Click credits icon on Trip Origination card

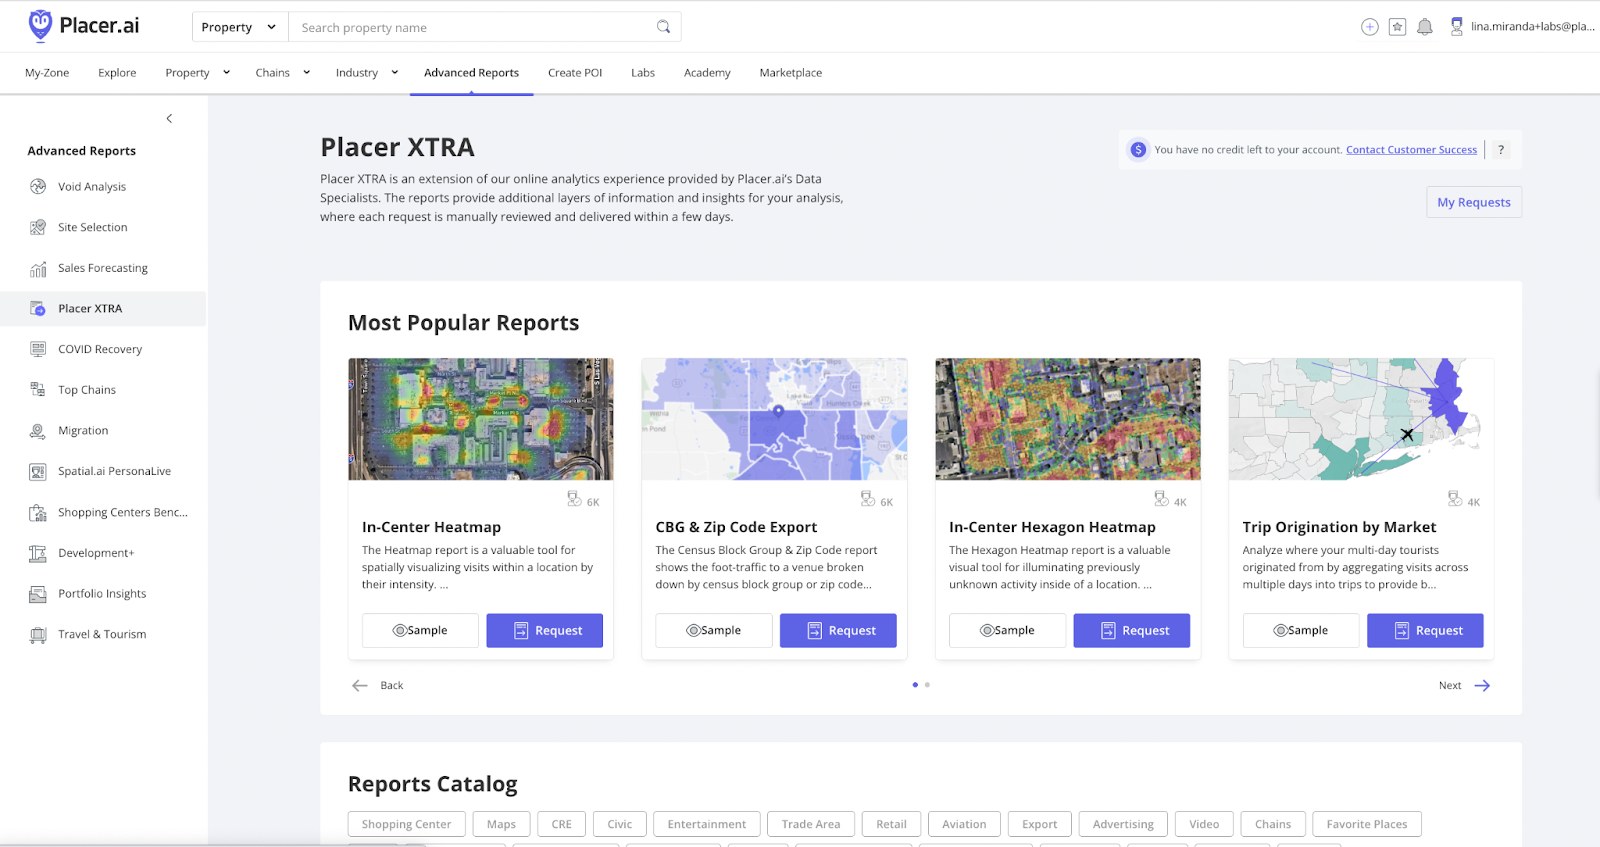tap(1455, 498)
